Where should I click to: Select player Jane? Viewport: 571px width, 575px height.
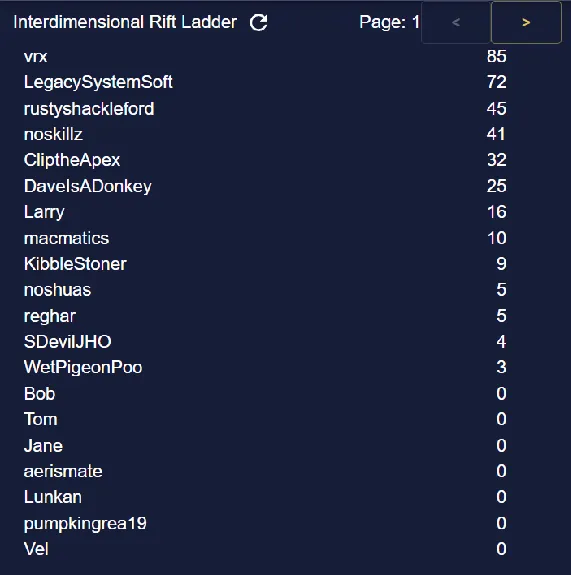coord(43,446)
